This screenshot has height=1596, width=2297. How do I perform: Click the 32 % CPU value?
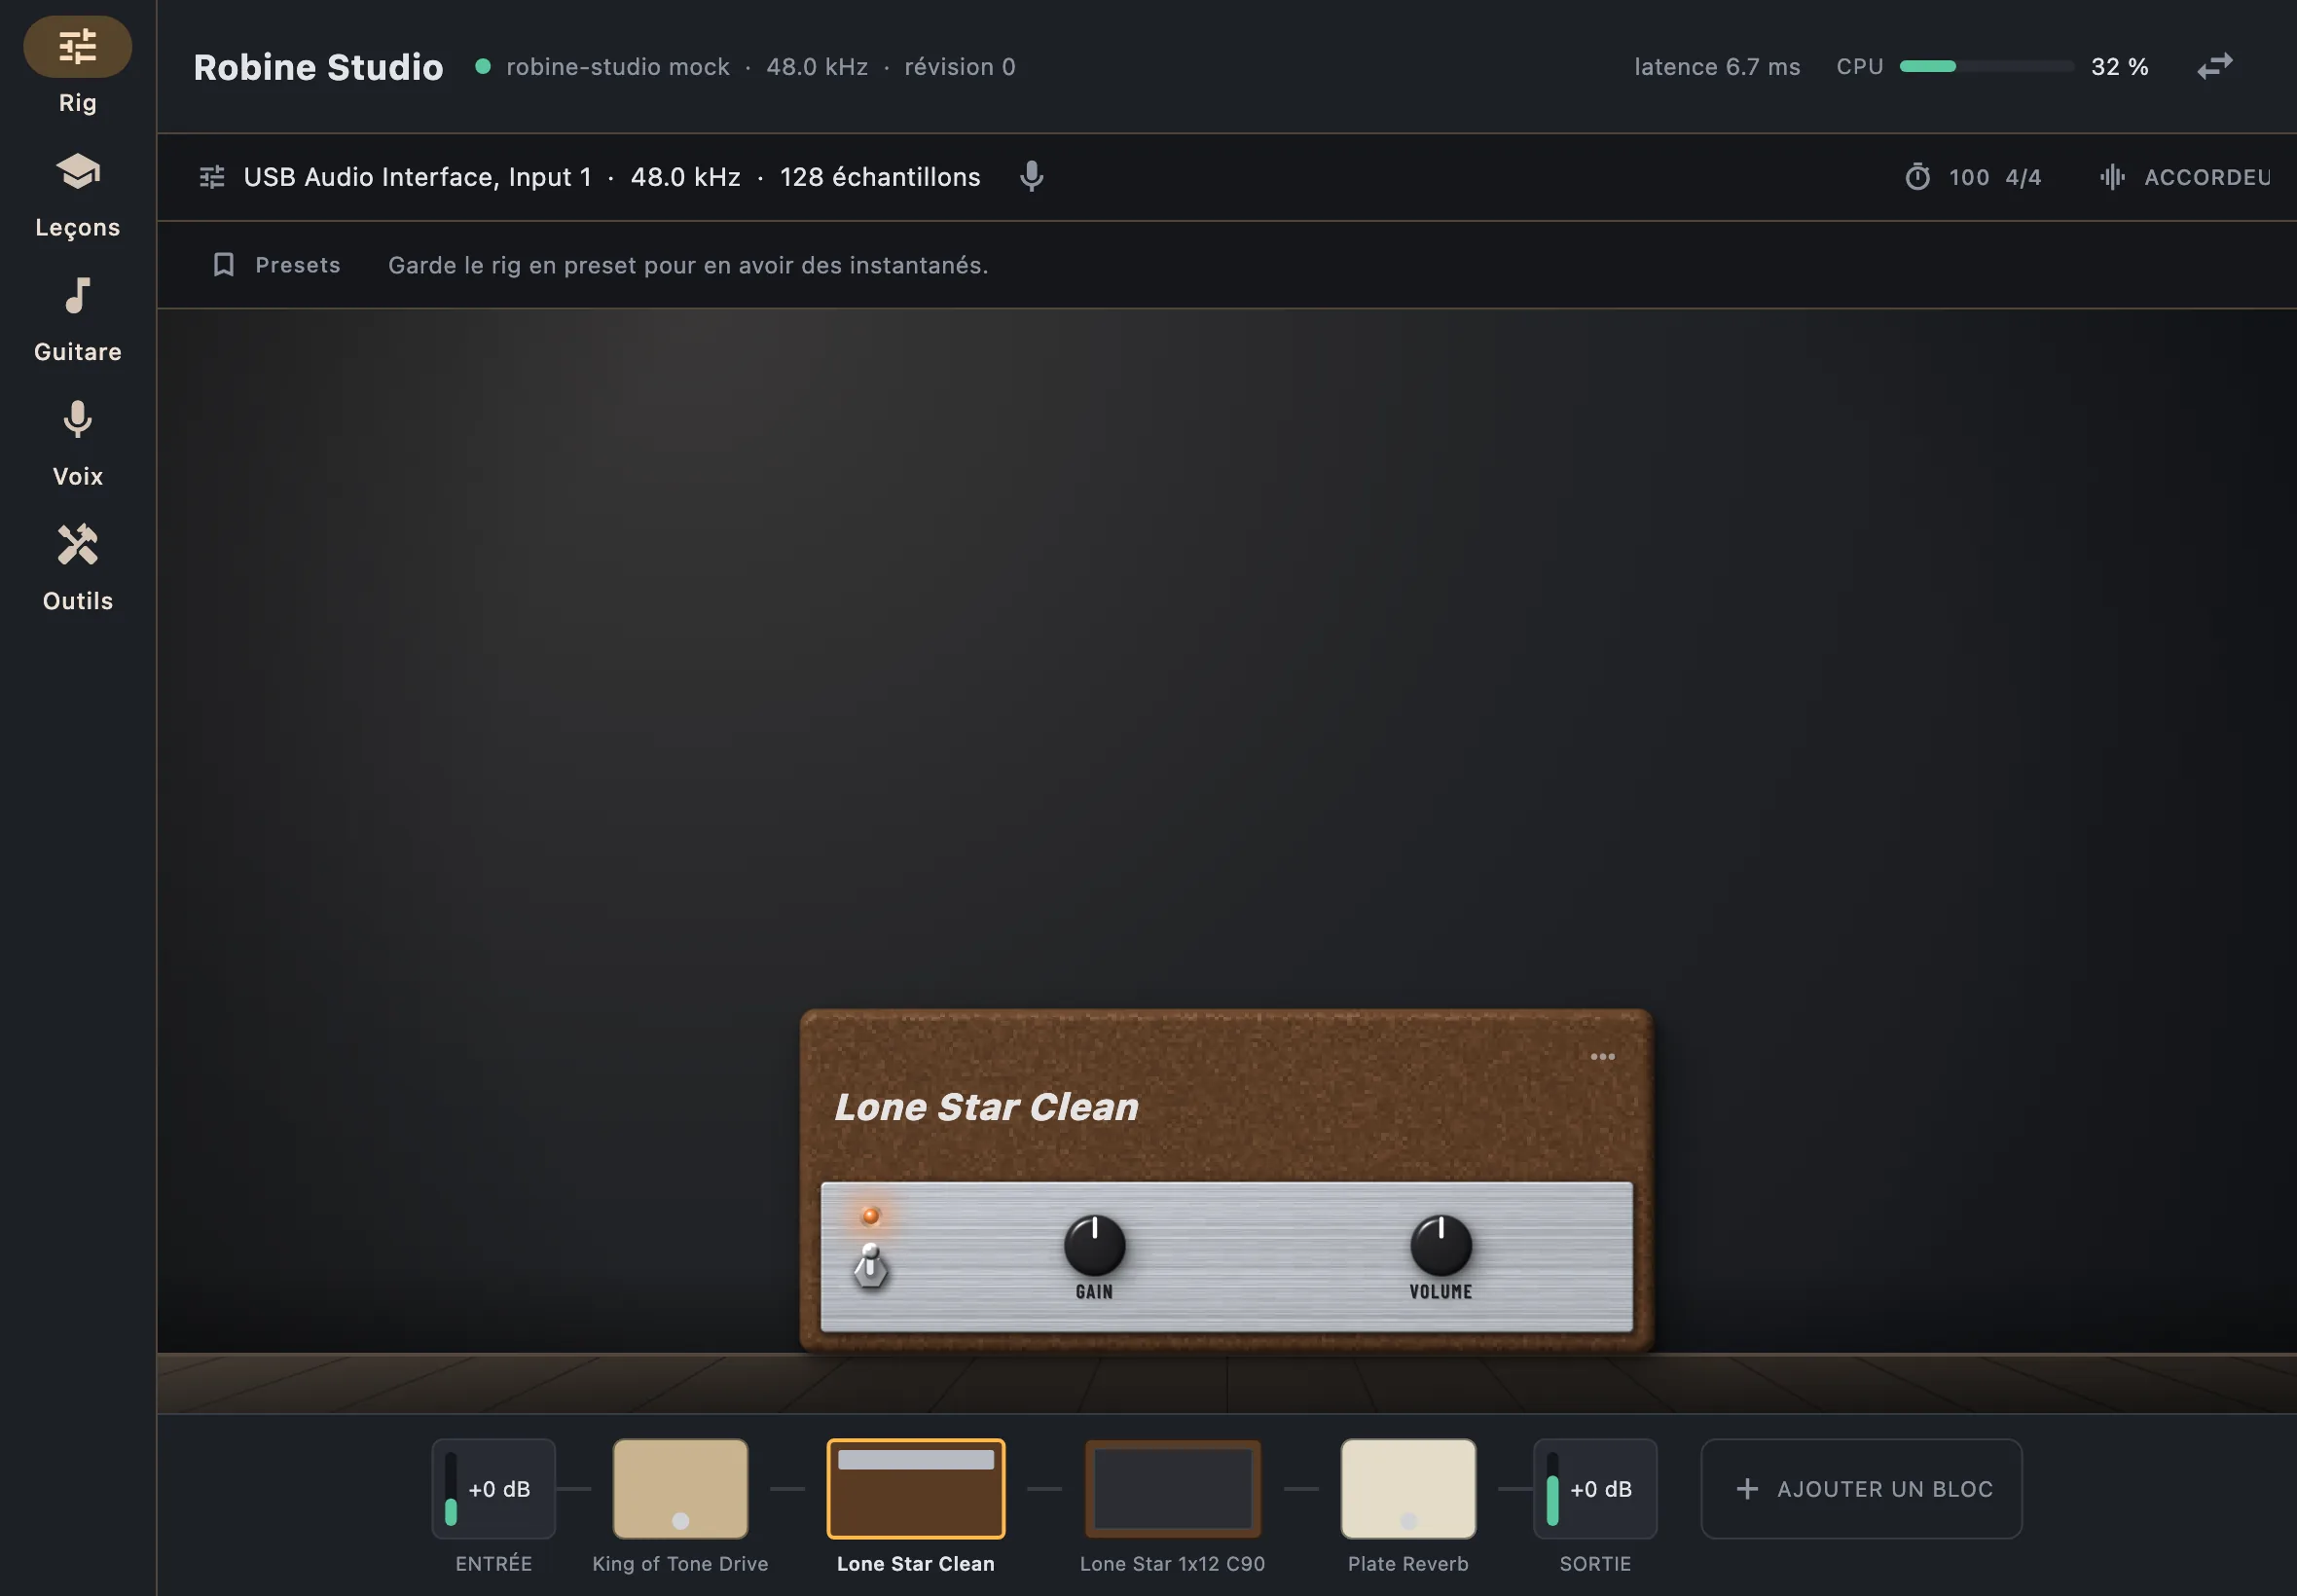click(x=2119, y=66)
